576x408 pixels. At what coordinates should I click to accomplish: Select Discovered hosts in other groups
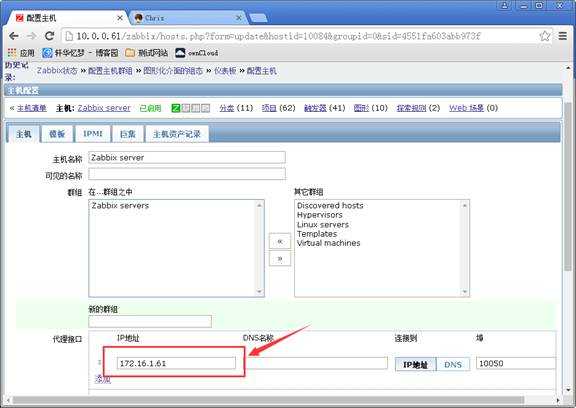[330, 206]
